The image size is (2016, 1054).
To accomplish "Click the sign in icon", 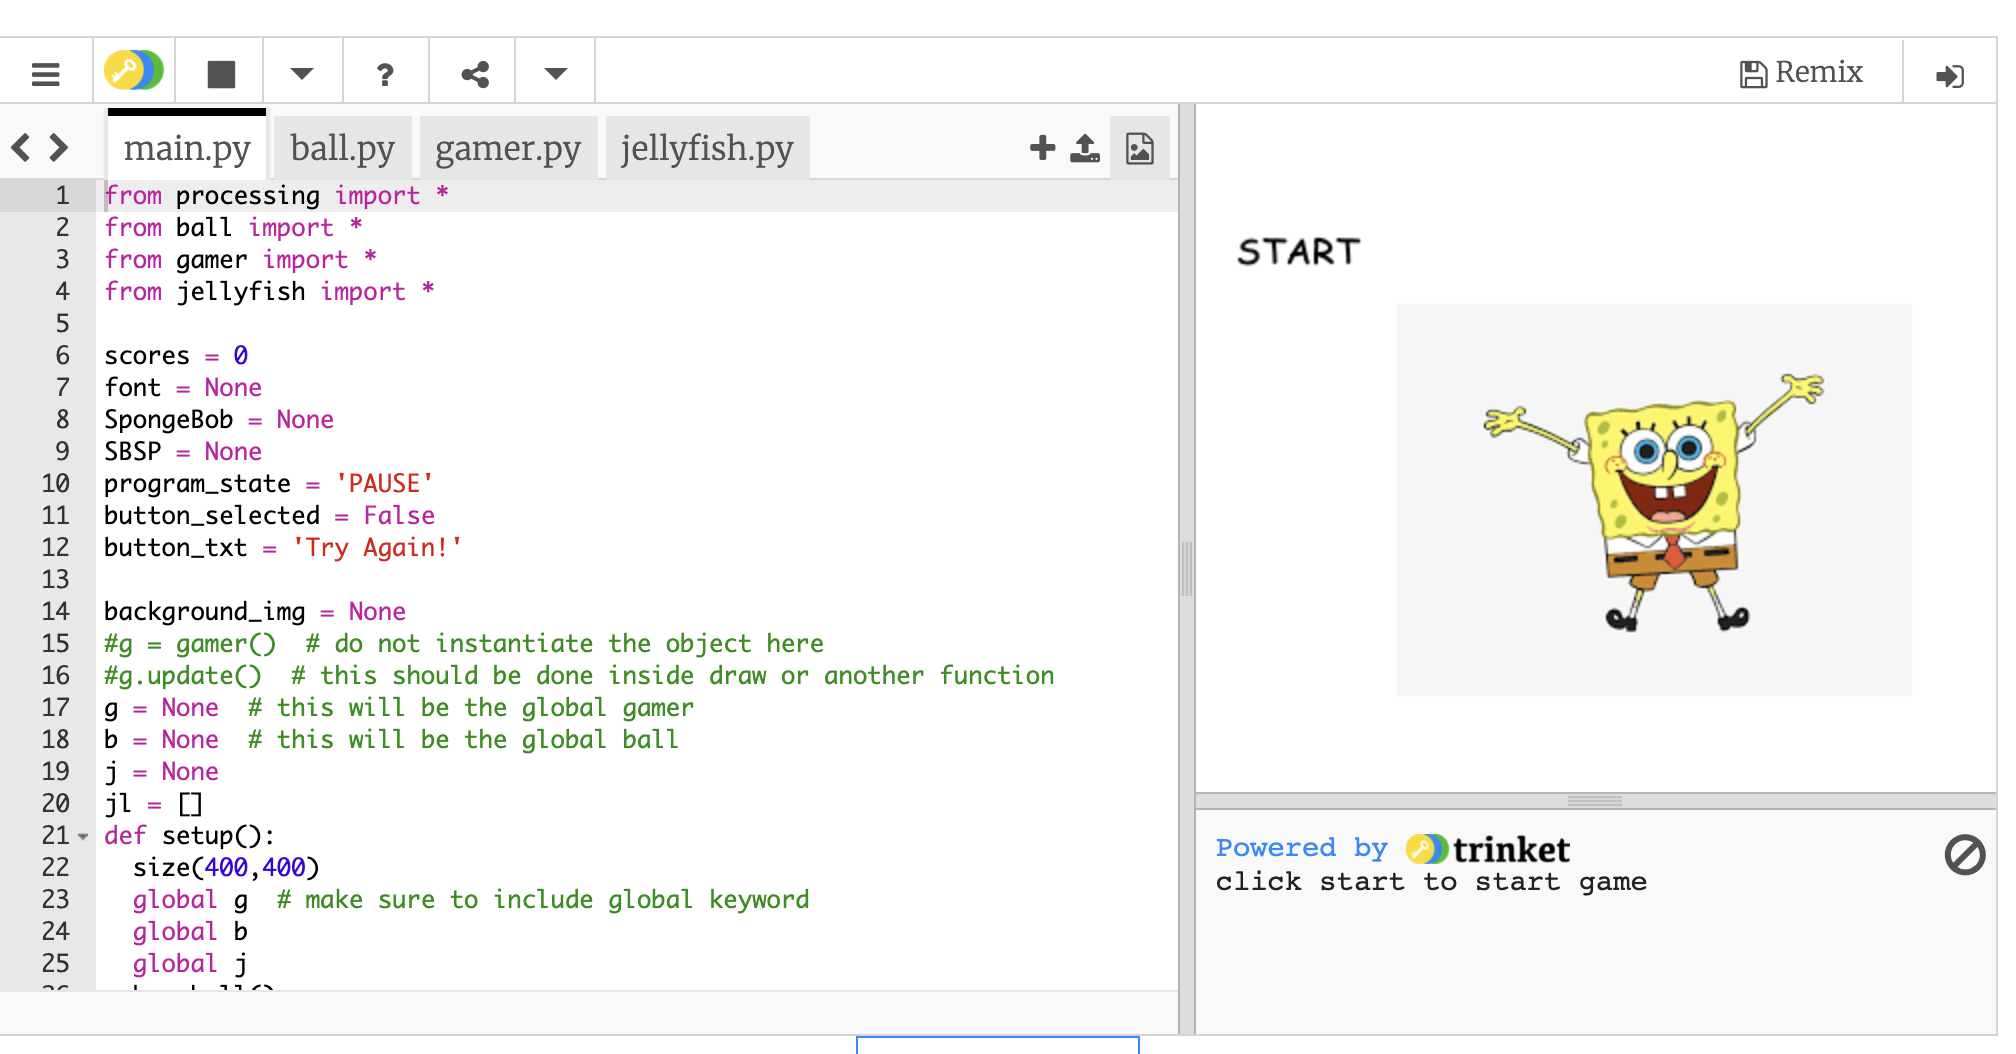I will (1949, 76).
